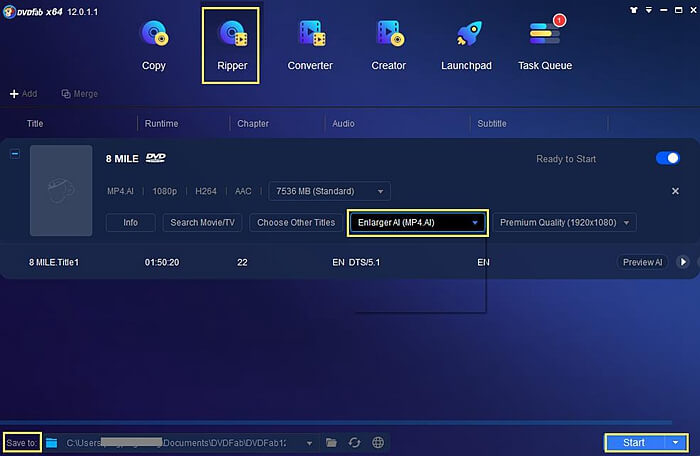Click the EN subtitle entry
The height and width of the screenshot is (456, 700).
(x=483, y=262)
